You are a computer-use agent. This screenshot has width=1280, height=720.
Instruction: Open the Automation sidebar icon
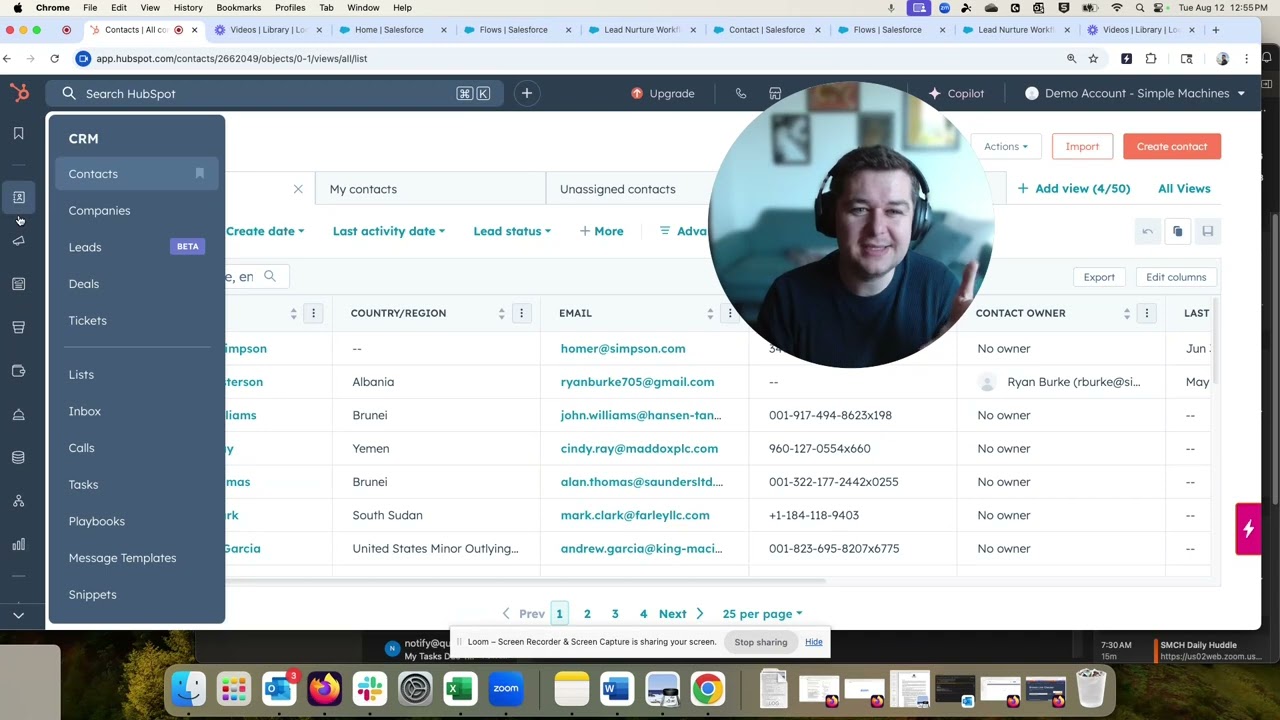(x=18, y=501)
